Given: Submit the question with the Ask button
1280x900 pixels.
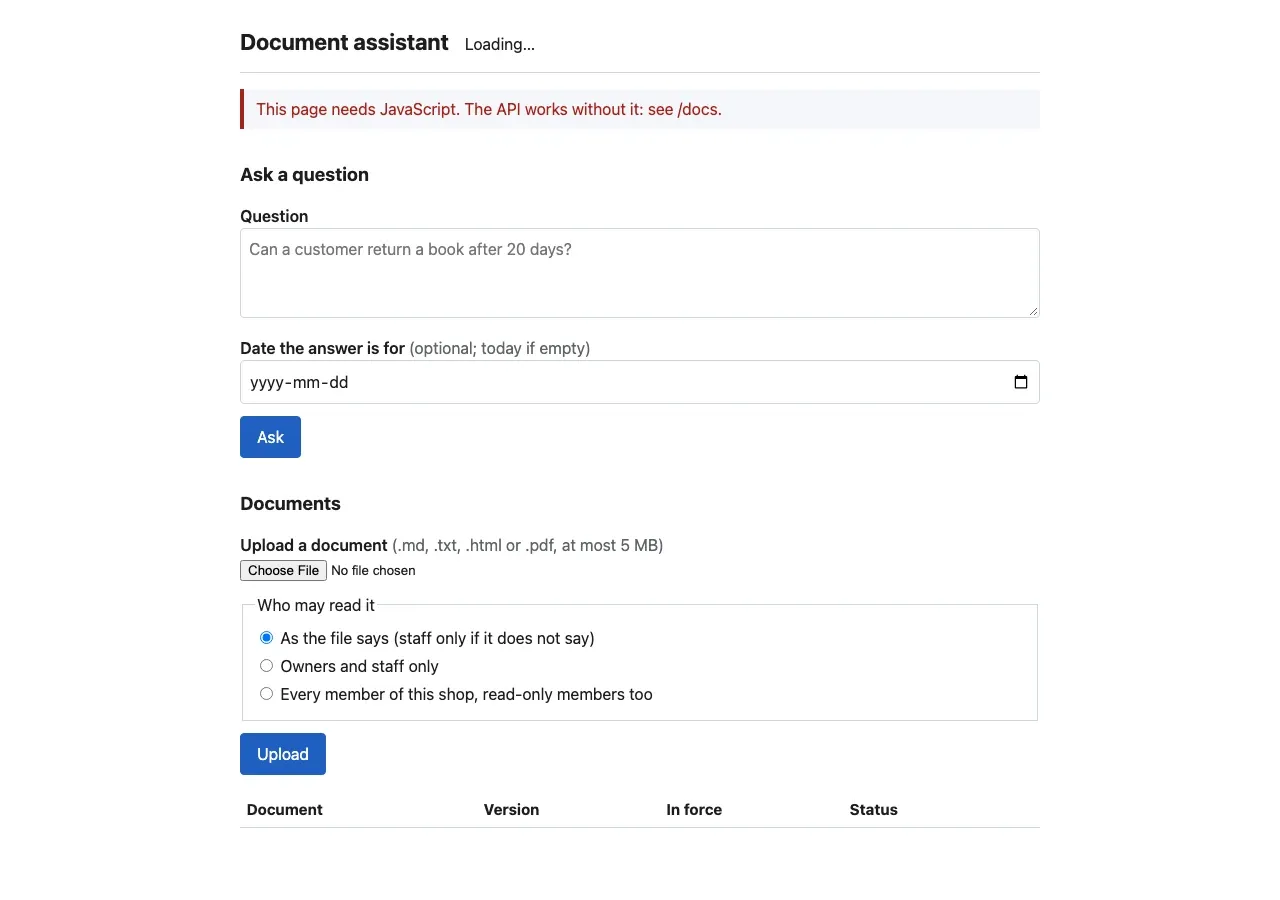Looking at the screenshot, I should (270, 437).
